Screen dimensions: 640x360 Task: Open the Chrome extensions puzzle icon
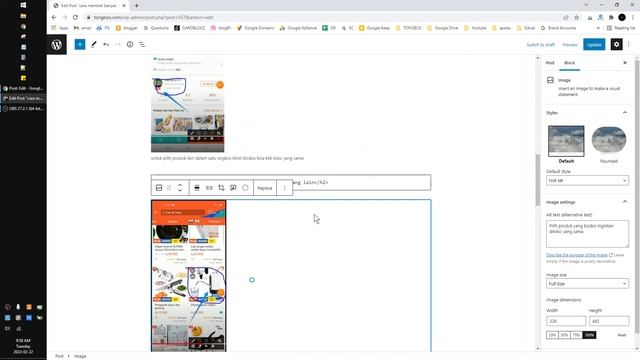[611, 18]
